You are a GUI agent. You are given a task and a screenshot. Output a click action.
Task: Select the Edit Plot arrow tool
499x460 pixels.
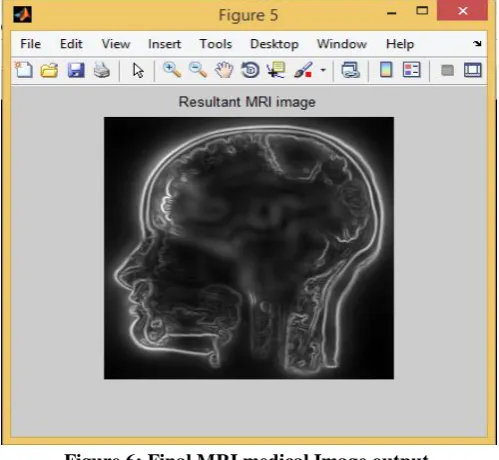(138, 70)
